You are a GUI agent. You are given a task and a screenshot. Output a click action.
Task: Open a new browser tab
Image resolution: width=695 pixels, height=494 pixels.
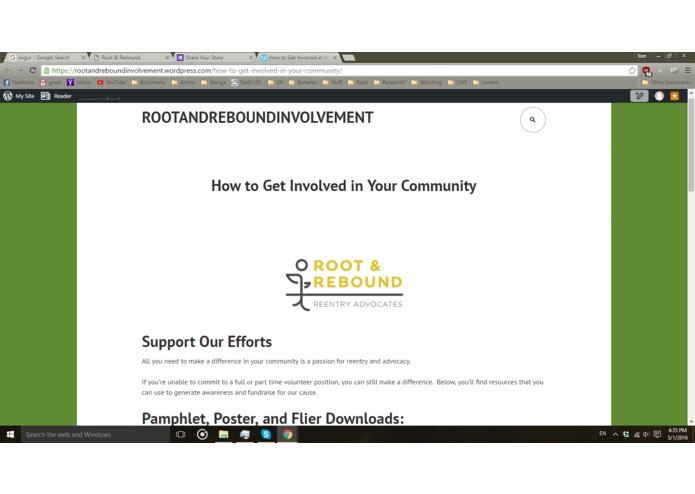point(349,58)
